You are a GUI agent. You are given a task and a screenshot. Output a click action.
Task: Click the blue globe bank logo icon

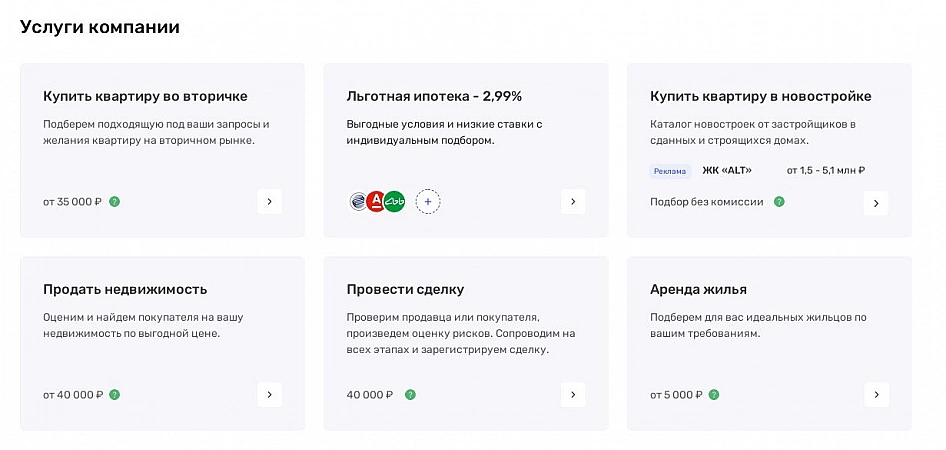pyautogui.click(x=358, y=201)
